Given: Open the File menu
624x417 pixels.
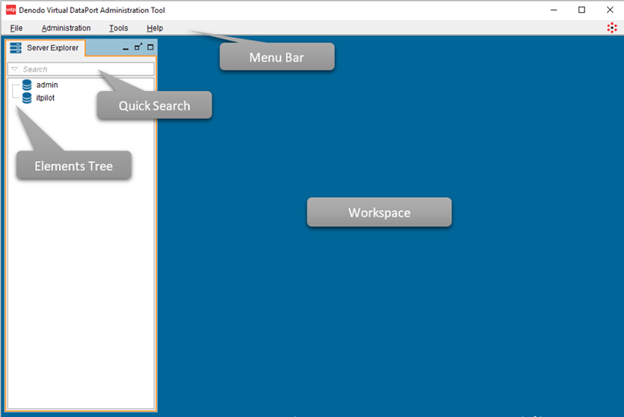Looking at the screenshot, I should [x=16, y=28].
